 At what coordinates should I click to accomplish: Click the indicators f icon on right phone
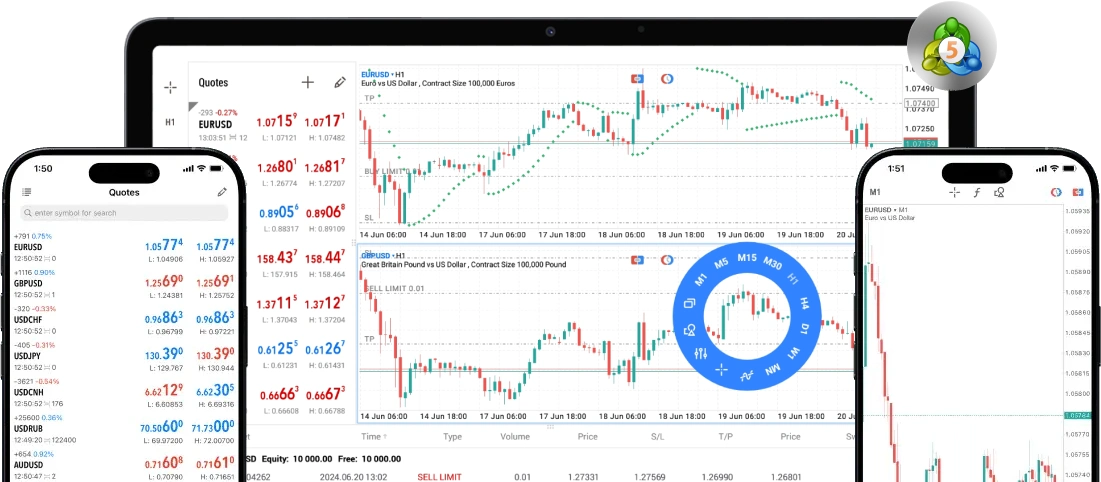pyautogui.click(x=976, y=193)
